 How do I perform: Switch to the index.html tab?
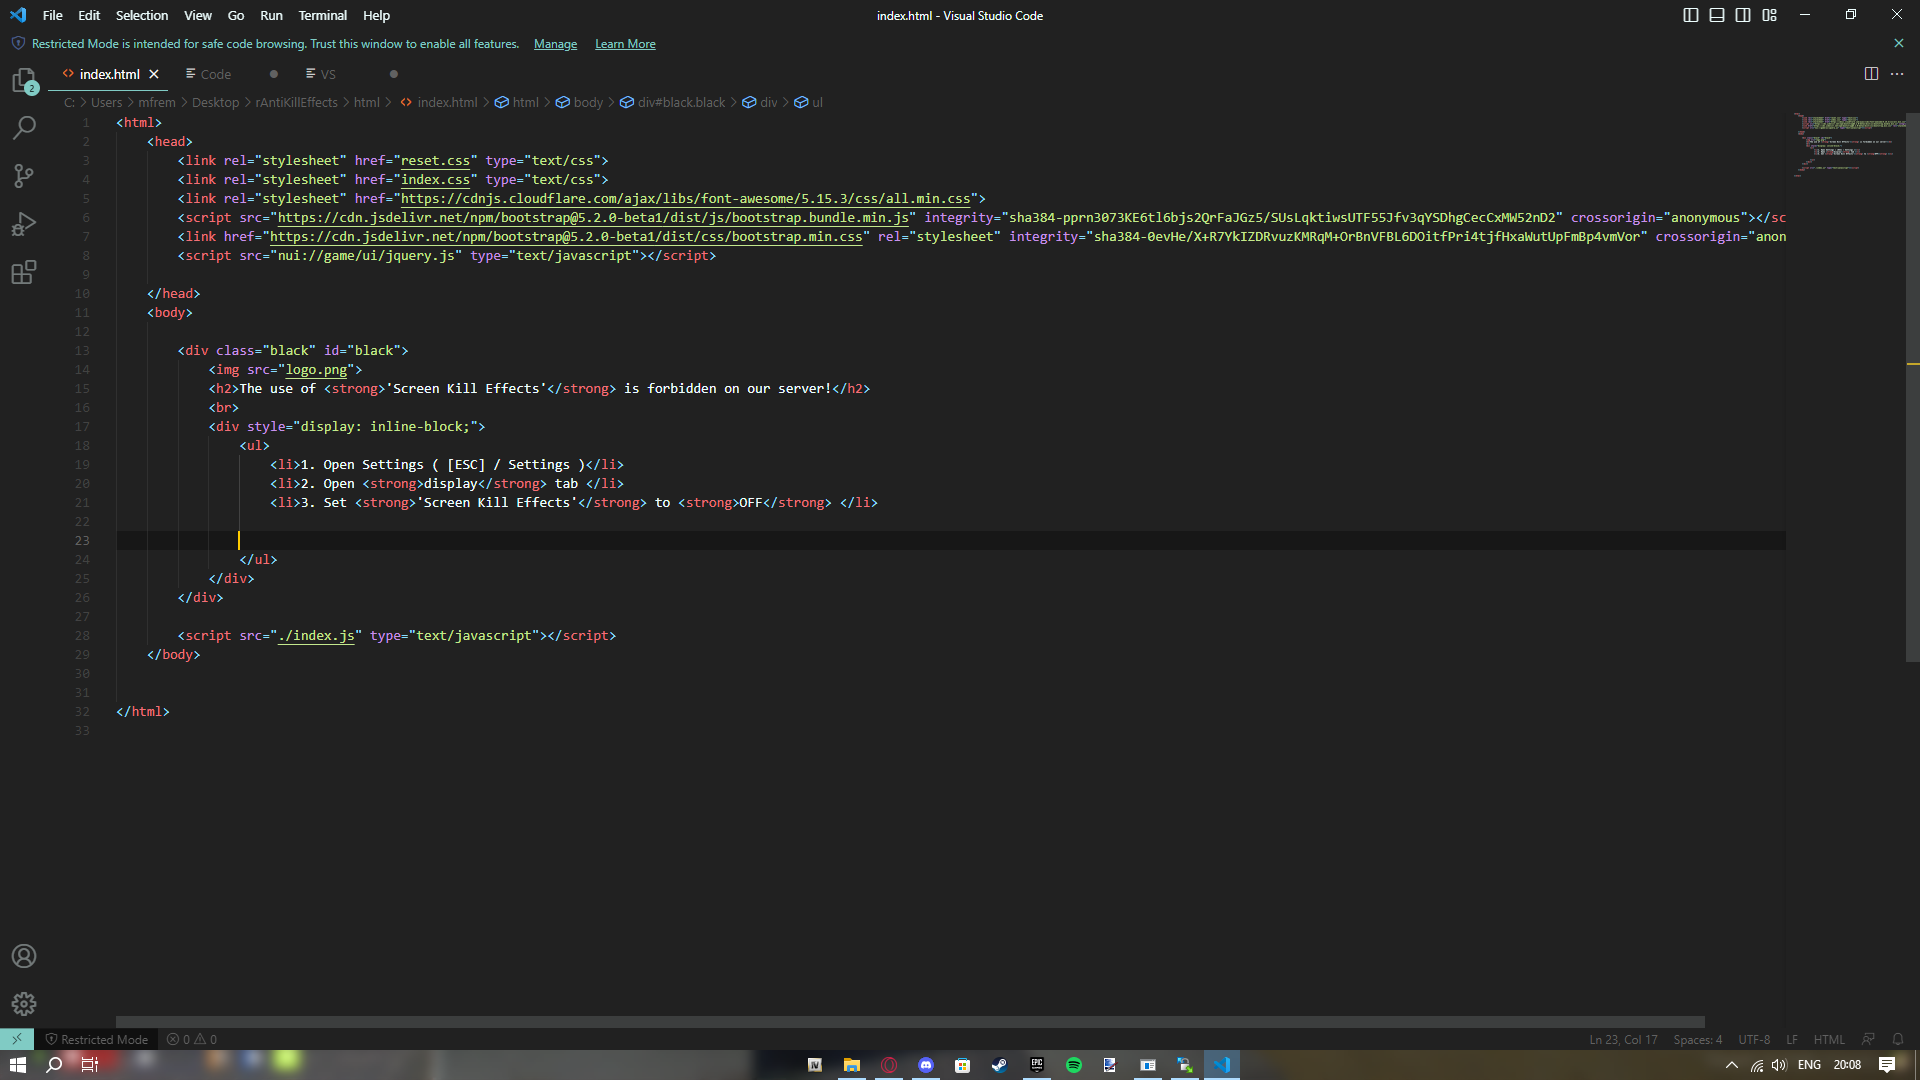106,74
